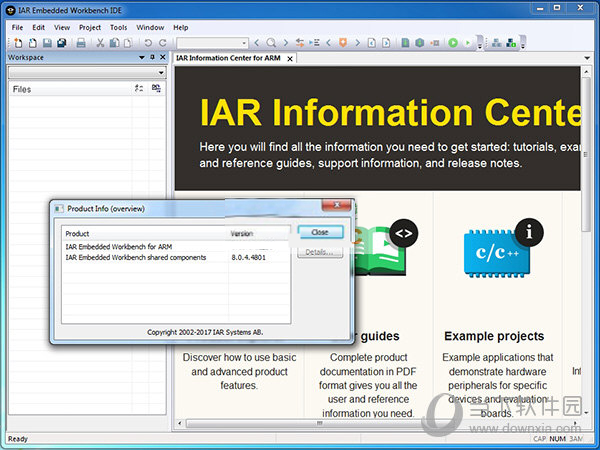
Task: Select IAR Embedded Workbench shared components row
Action: (x=176, y=258)
